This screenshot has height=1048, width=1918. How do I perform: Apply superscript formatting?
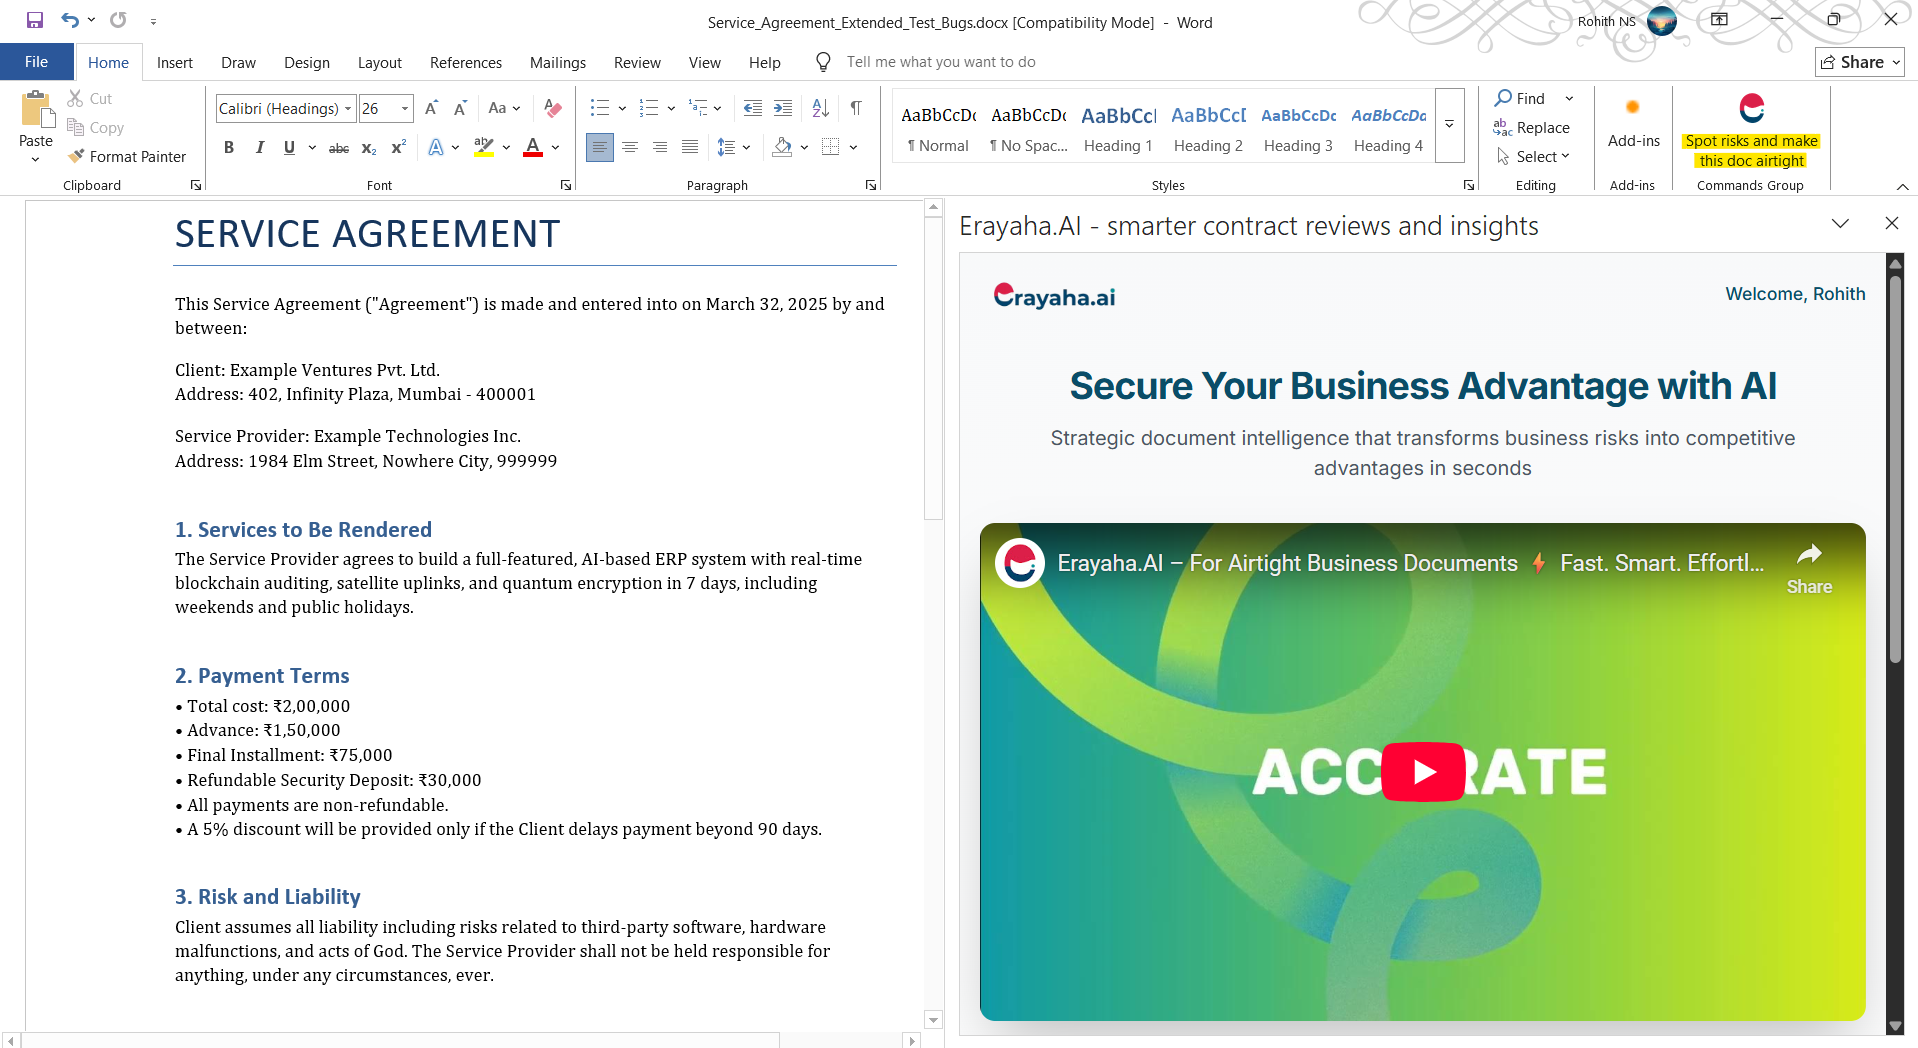tap(398, 148)
